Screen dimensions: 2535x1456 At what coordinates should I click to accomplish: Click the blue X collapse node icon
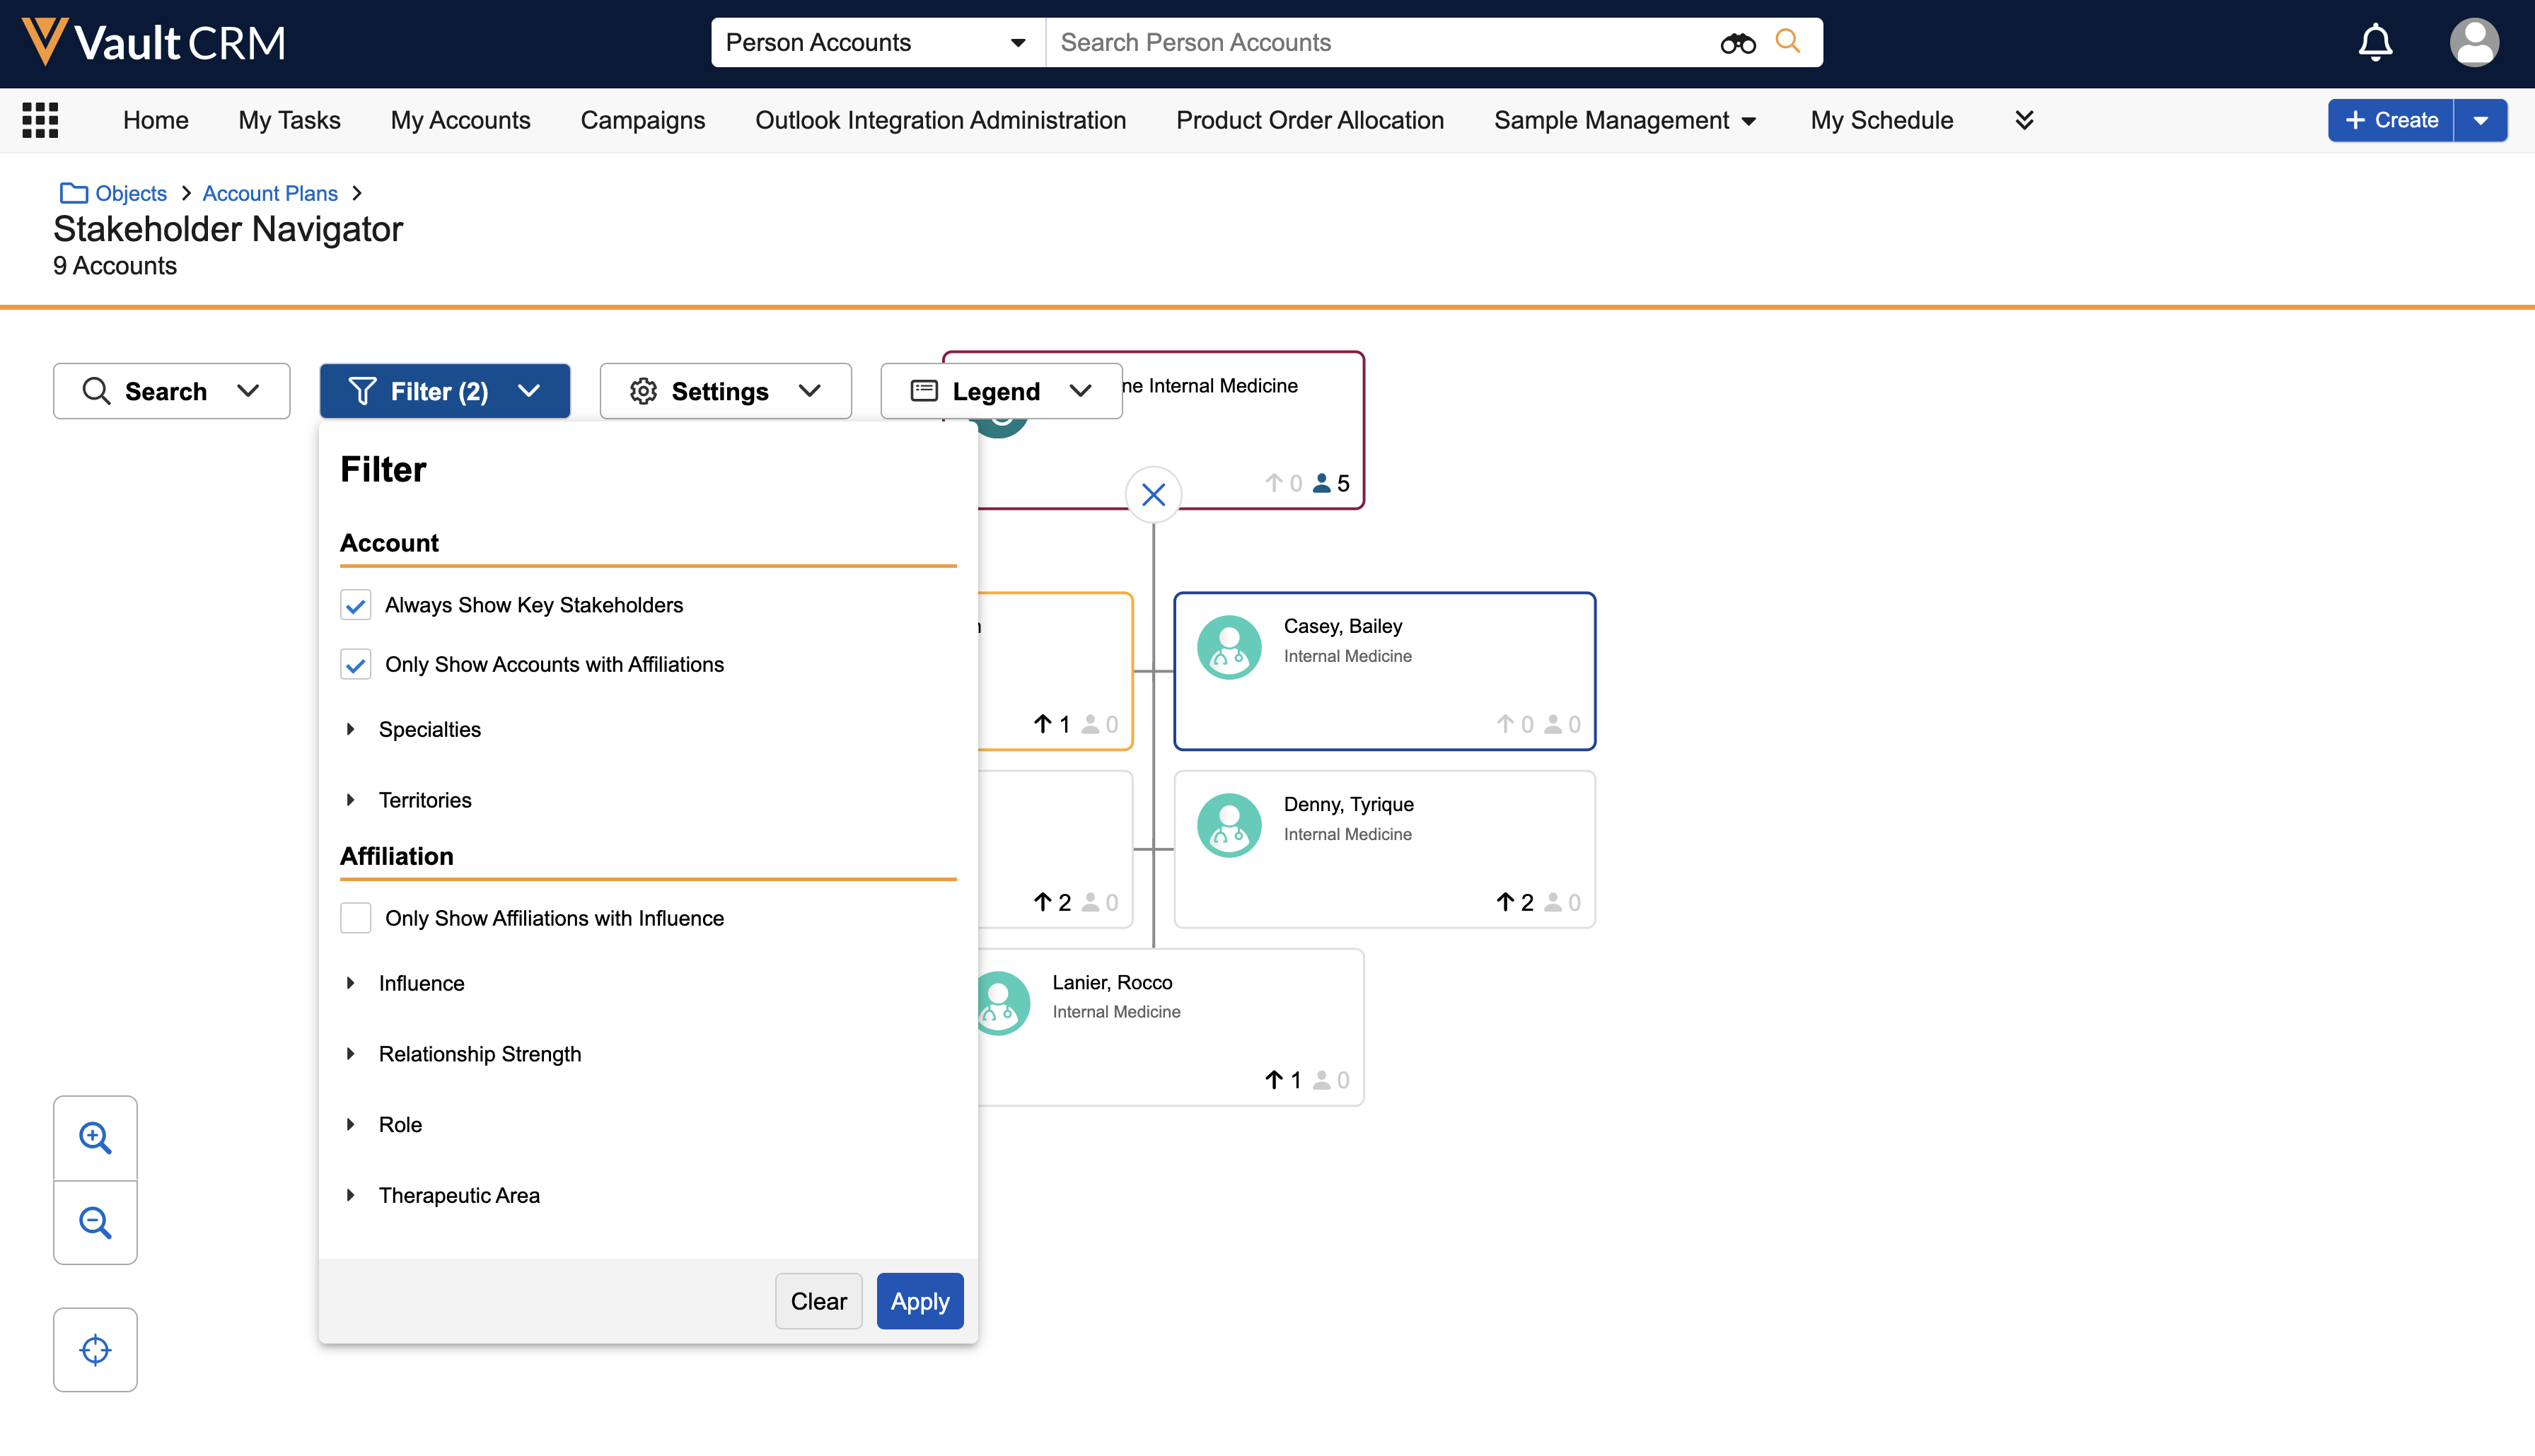click(1153, 495)
